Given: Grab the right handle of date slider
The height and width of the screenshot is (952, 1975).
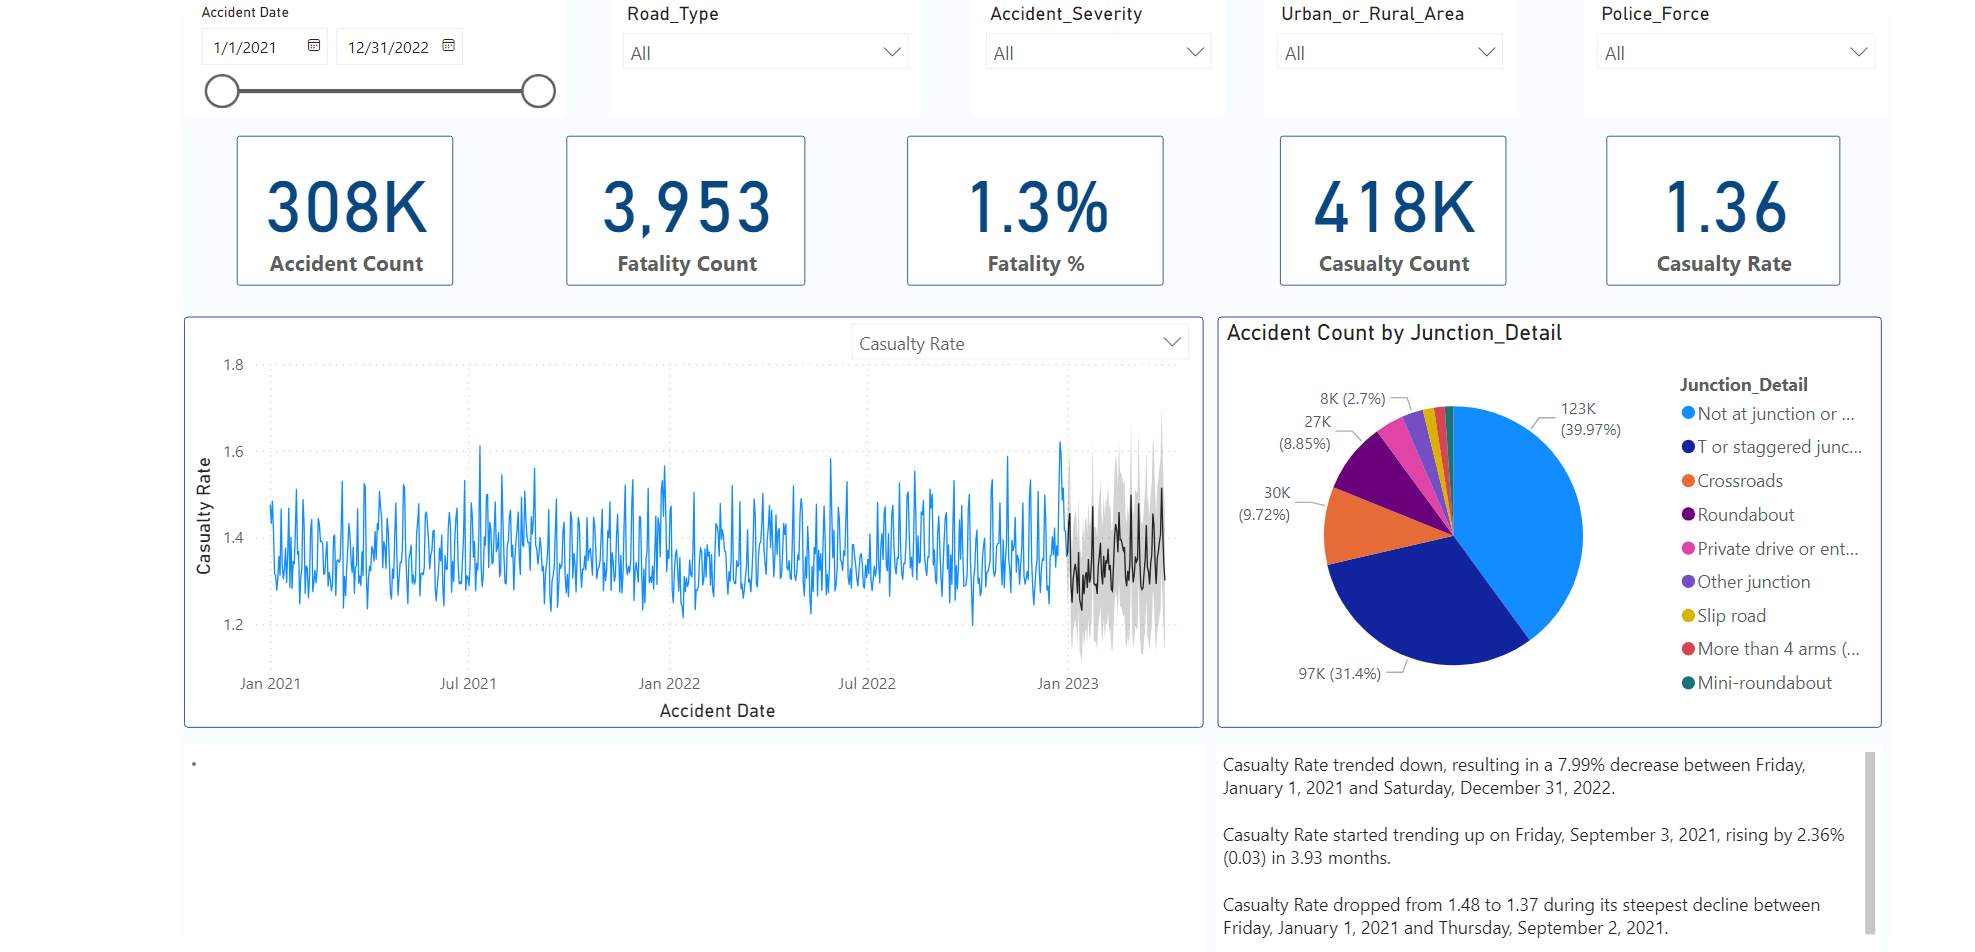Looking at the screenshot, I should point(538,91).
